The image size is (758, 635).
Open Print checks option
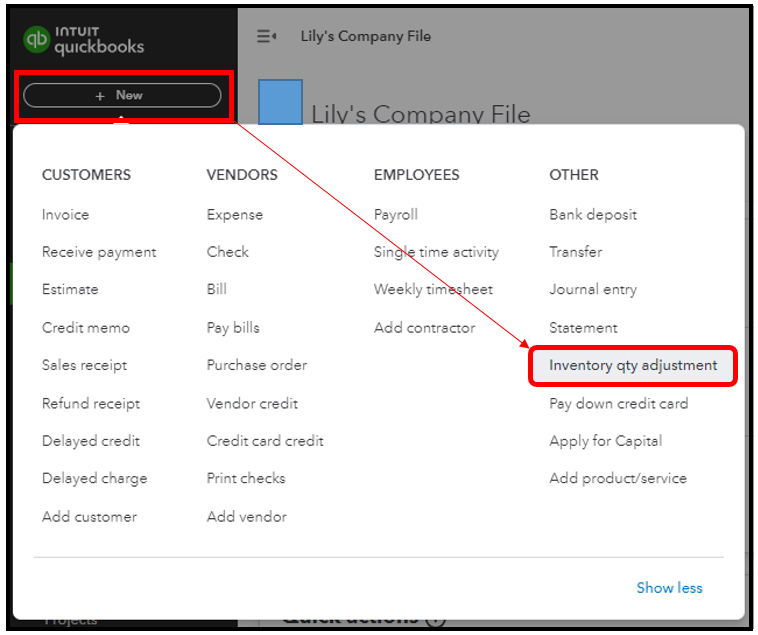pyautogui.click(x=246, y=478)
